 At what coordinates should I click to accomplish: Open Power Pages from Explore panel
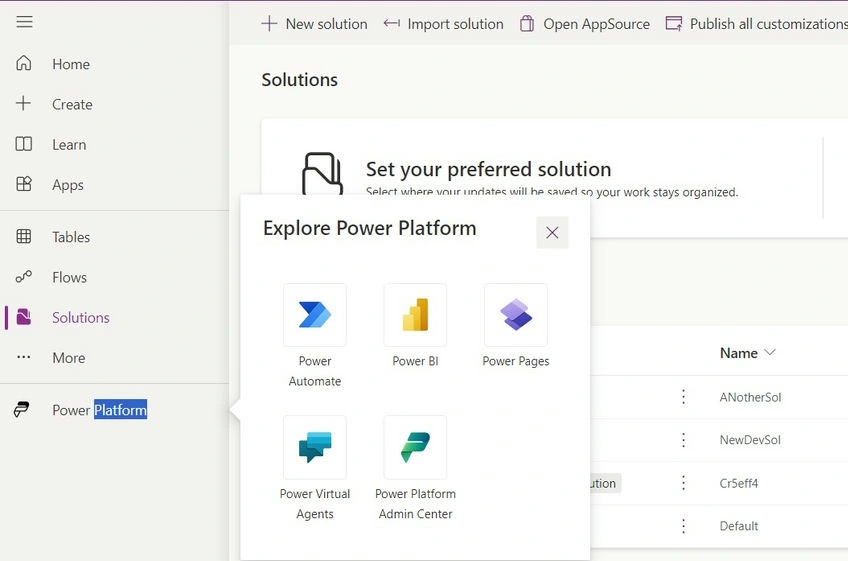(516, 315)
